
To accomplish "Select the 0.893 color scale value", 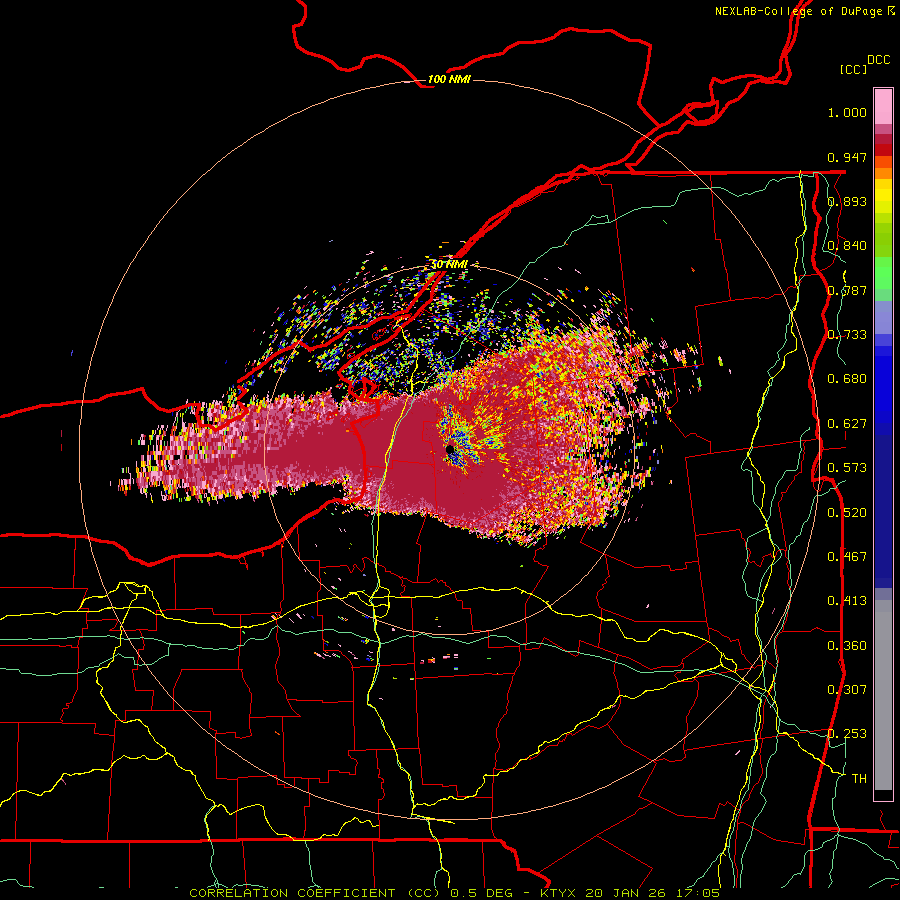I will [847, 201].
